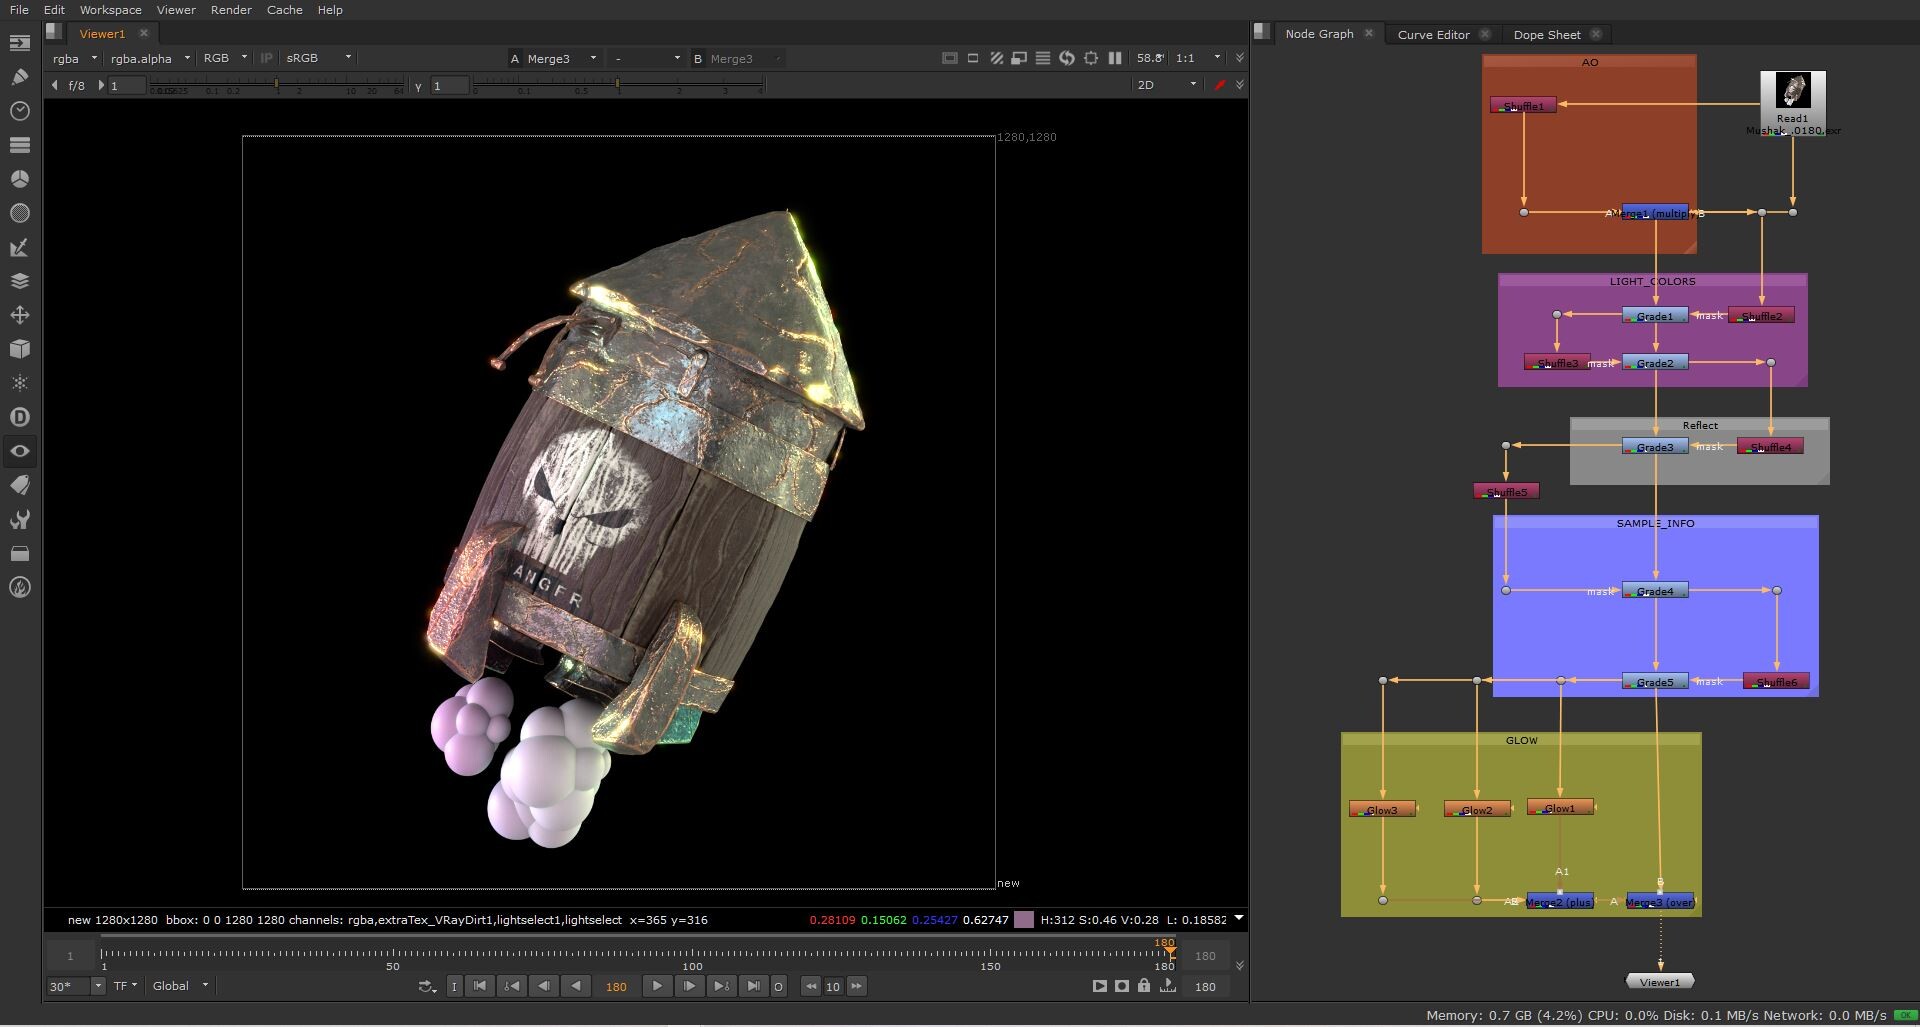This screenshot has height=1027, width=1920.
Task: Open the Color nodes menu icon
Action: [19, 179]
